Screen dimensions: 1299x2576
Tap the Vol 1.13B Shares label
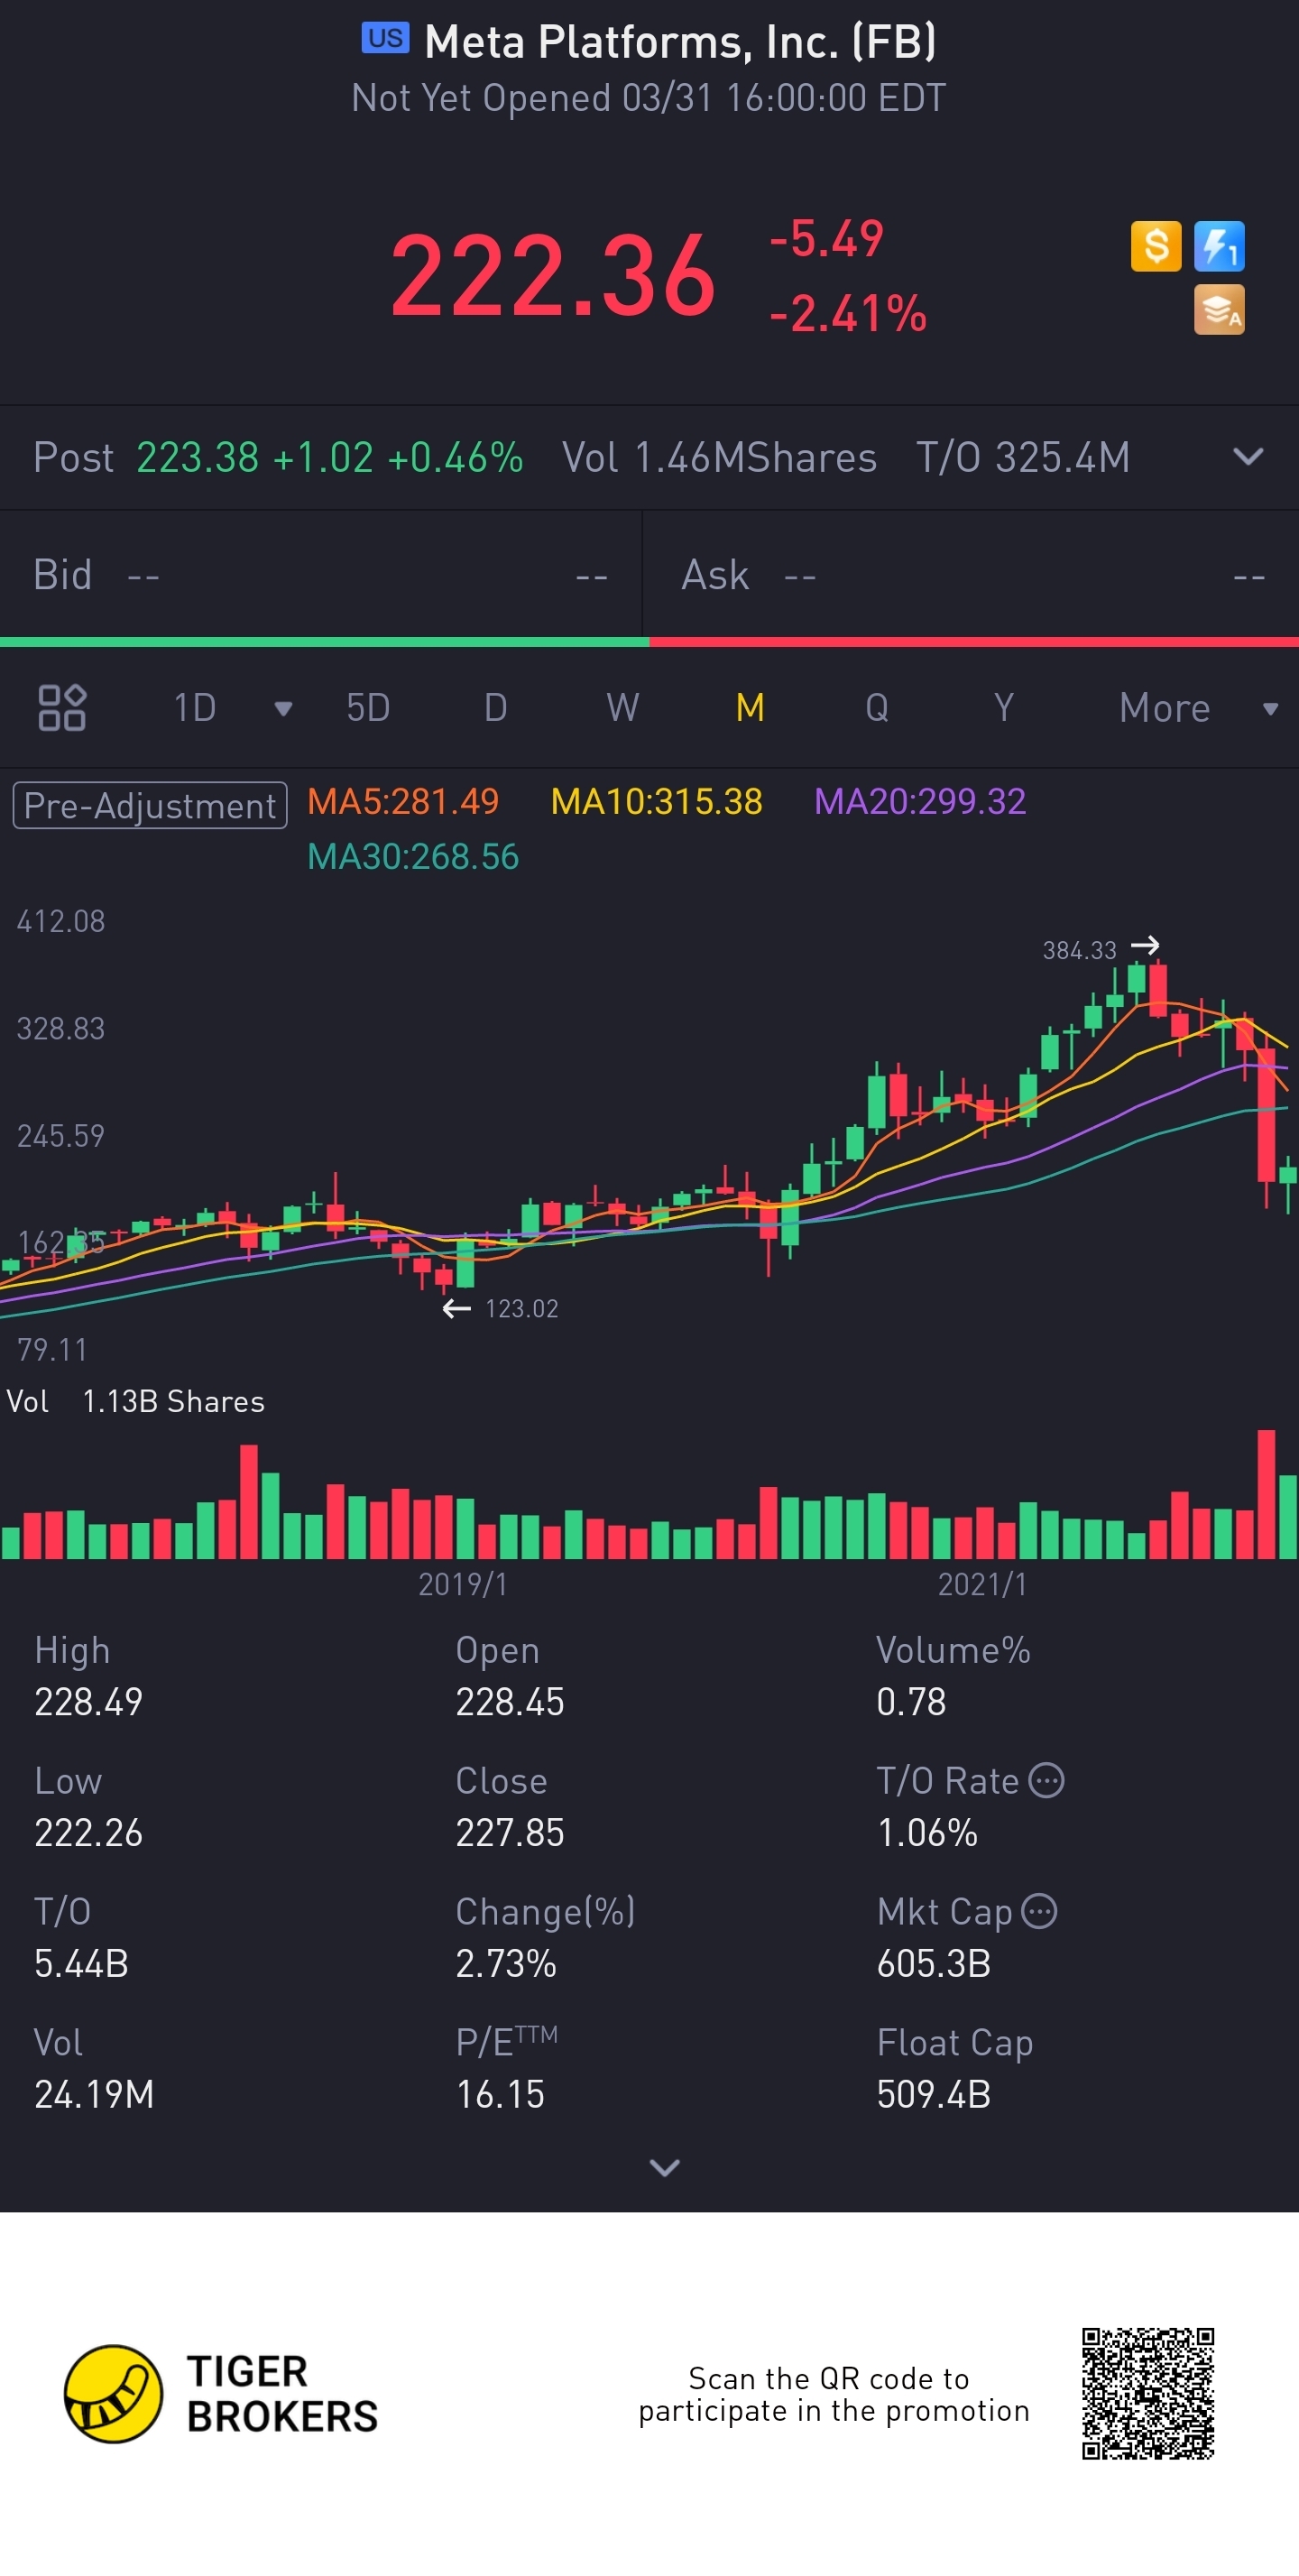(x=136, y=1402)
